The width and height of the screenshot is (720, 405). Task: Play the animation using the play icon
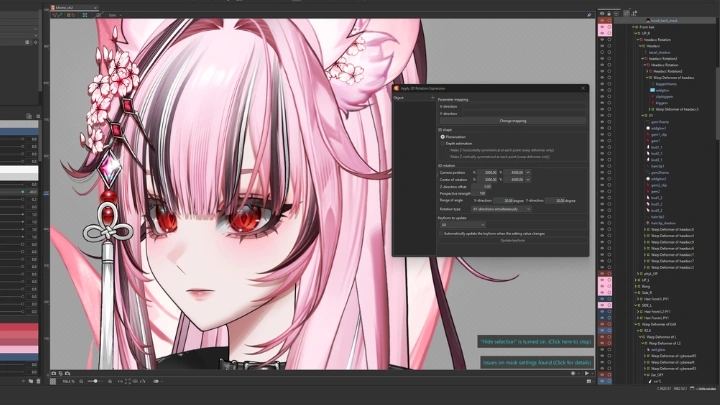586,374
